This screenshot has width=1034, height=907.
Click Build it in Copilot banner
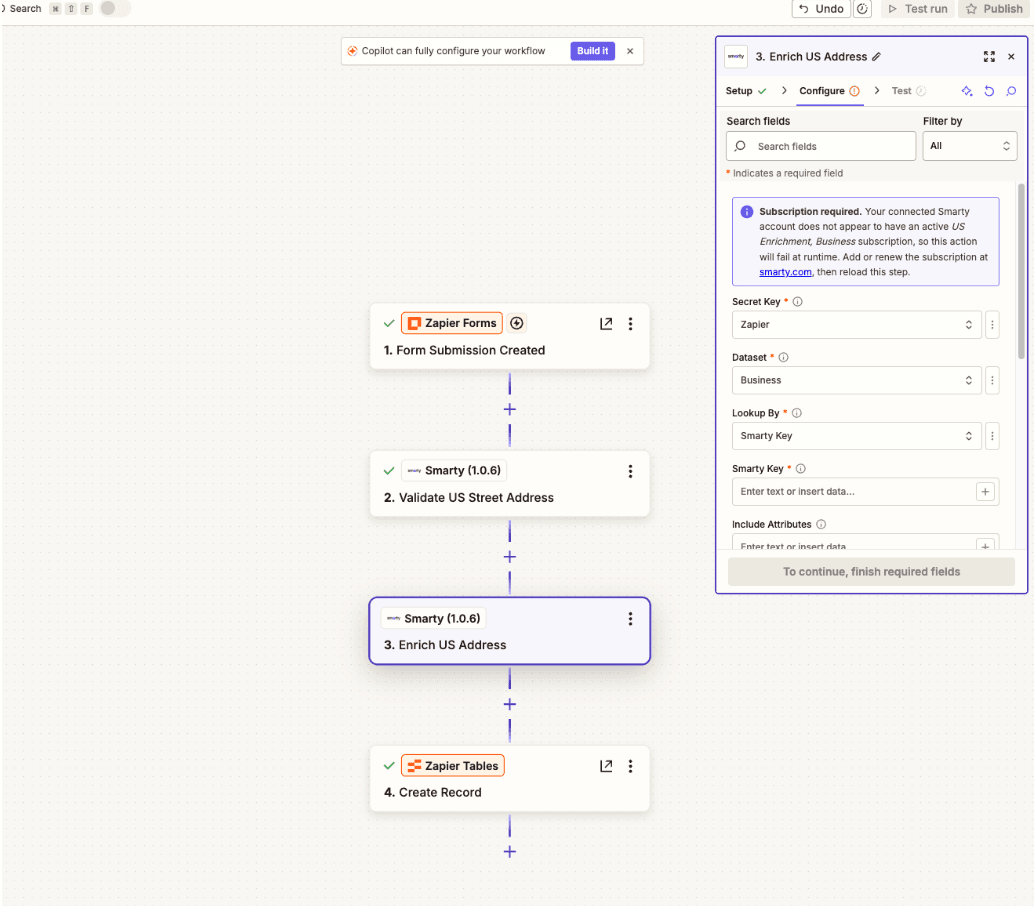tap(592, 51)
